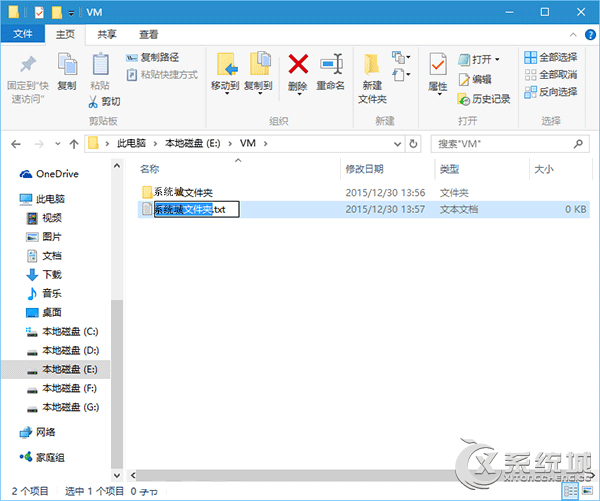The height and width of the screenshot is (501, 600).
Task: Select the 系统城文件夹 folder row
Action: click(364, 193)
